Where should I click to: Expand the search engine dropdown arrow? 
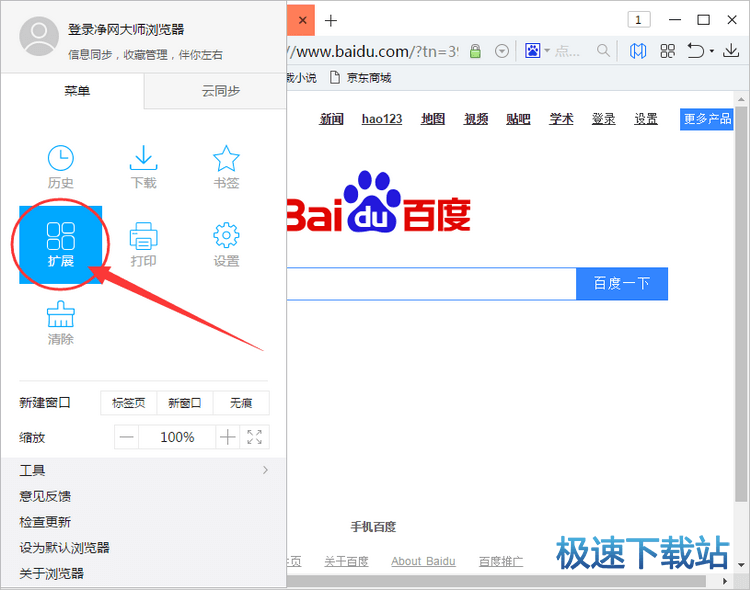point(547,50)
